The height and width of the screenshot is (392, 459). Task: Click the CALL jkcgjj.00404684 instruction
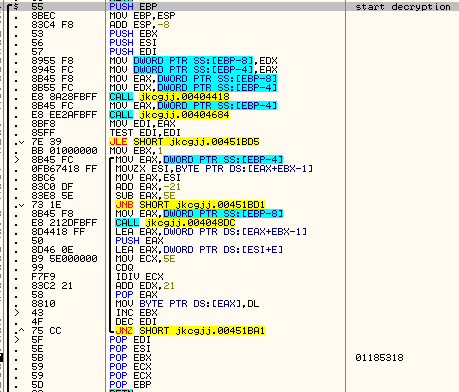169,115
